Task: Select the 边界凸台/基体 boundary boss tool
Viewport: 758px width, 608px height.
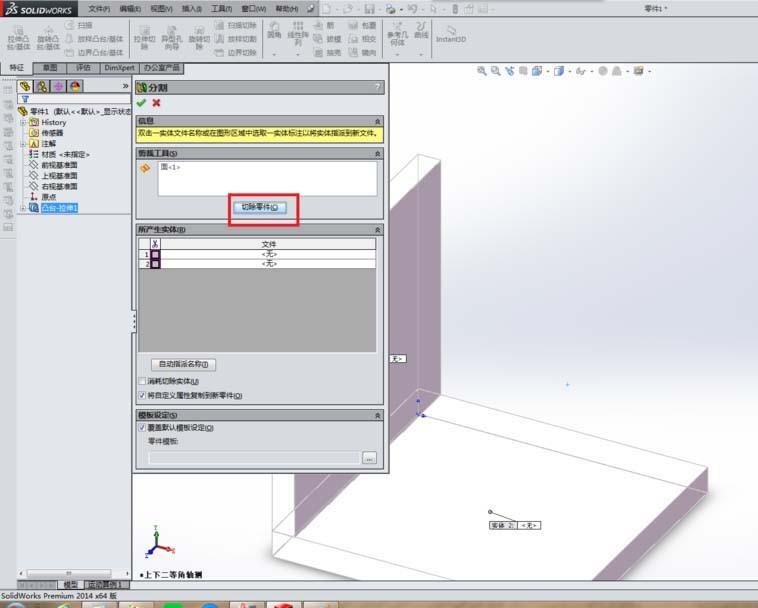Action: 95,52
